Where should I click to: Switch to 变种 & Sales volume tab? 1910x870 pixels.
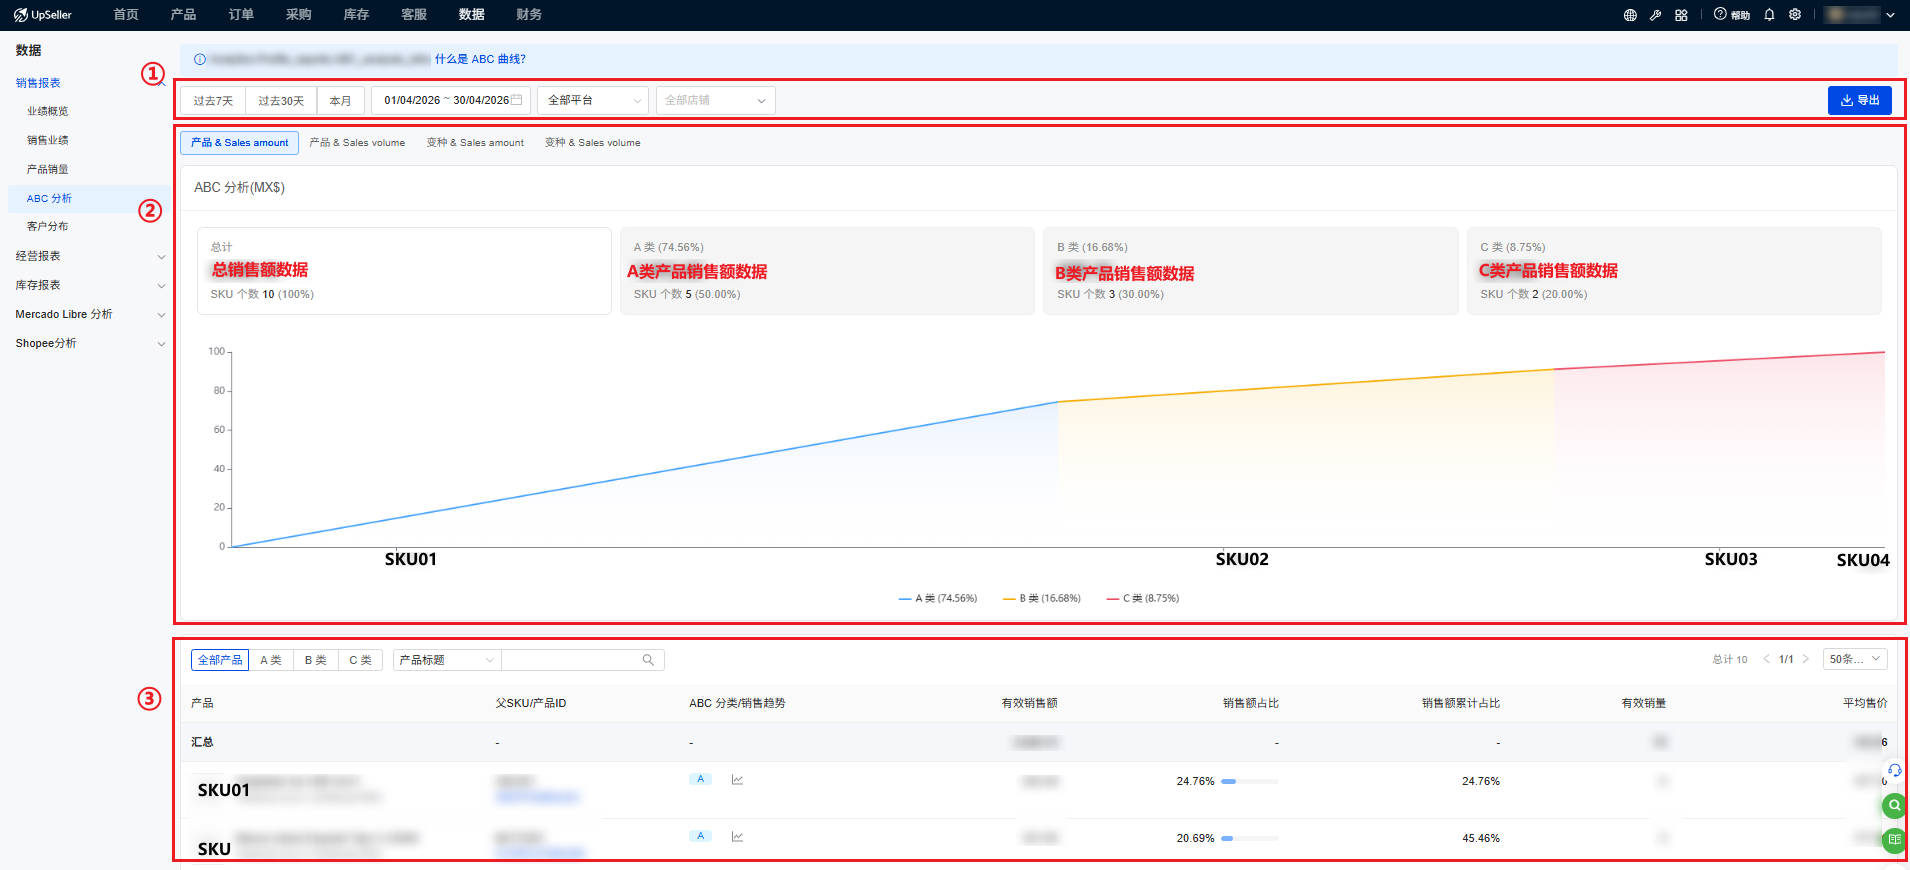point(593,143)
